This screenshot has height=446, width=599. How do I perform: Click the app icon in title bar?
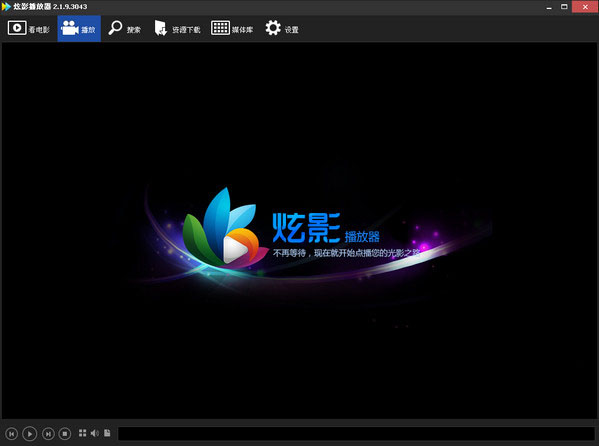pos(6,6)
